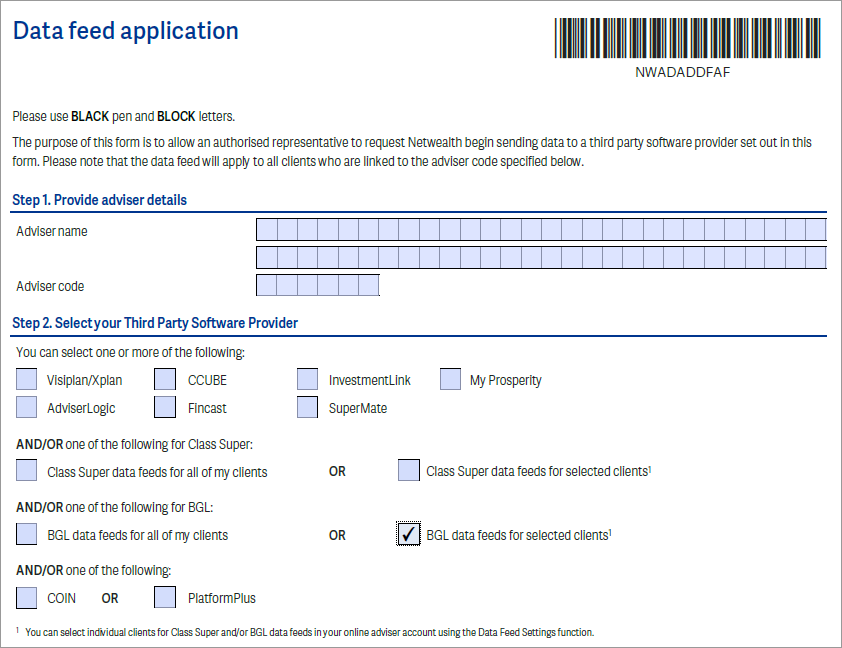Uncheck BGL data feeds for selected clients

(408, 534)
